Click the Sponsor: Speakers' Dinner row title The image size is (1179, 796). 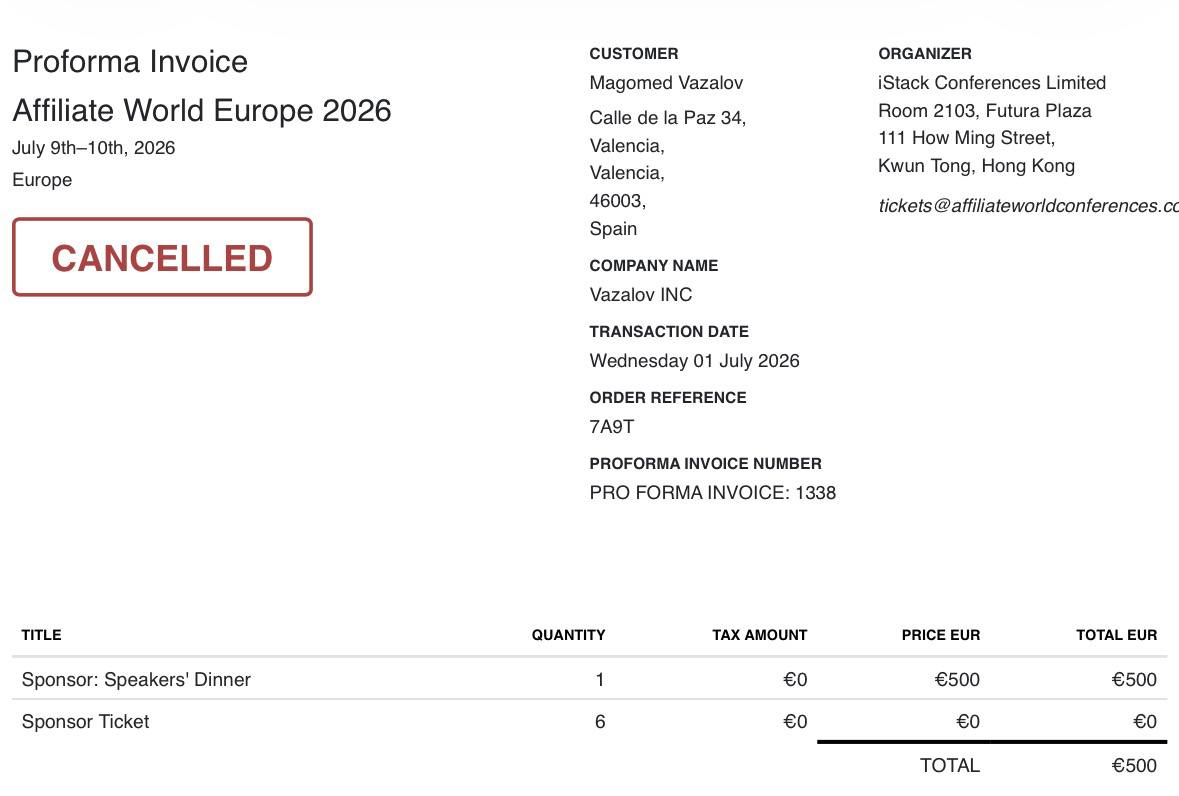[136, 679]
